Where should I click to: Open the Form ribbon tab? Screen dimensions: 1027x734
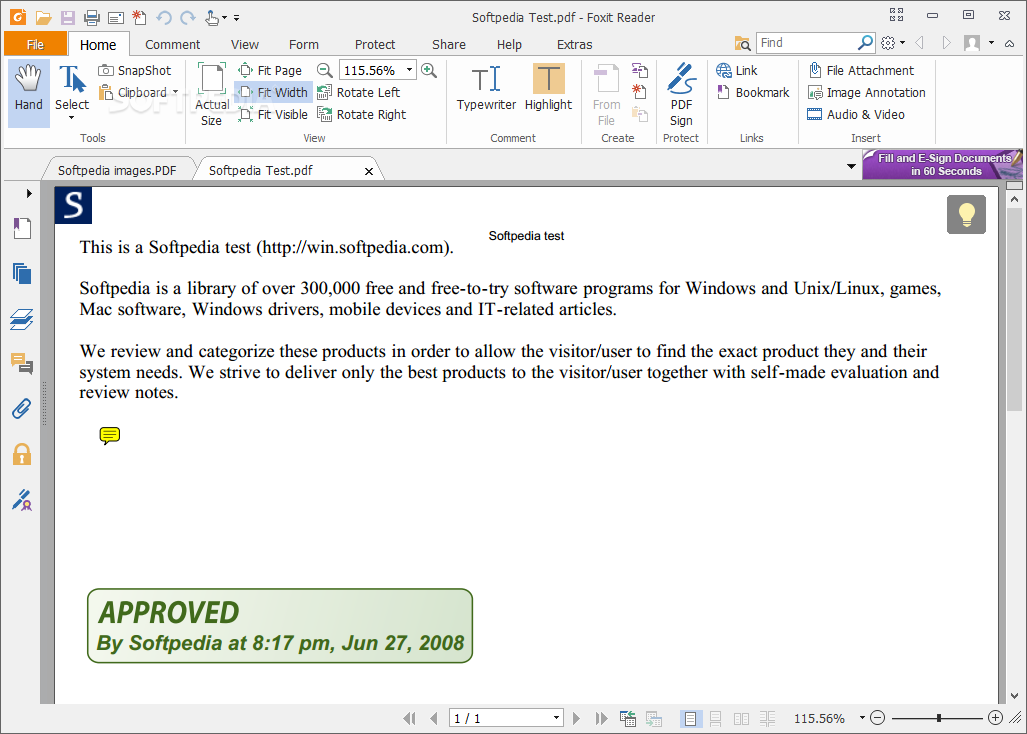[x=304, y=45]
